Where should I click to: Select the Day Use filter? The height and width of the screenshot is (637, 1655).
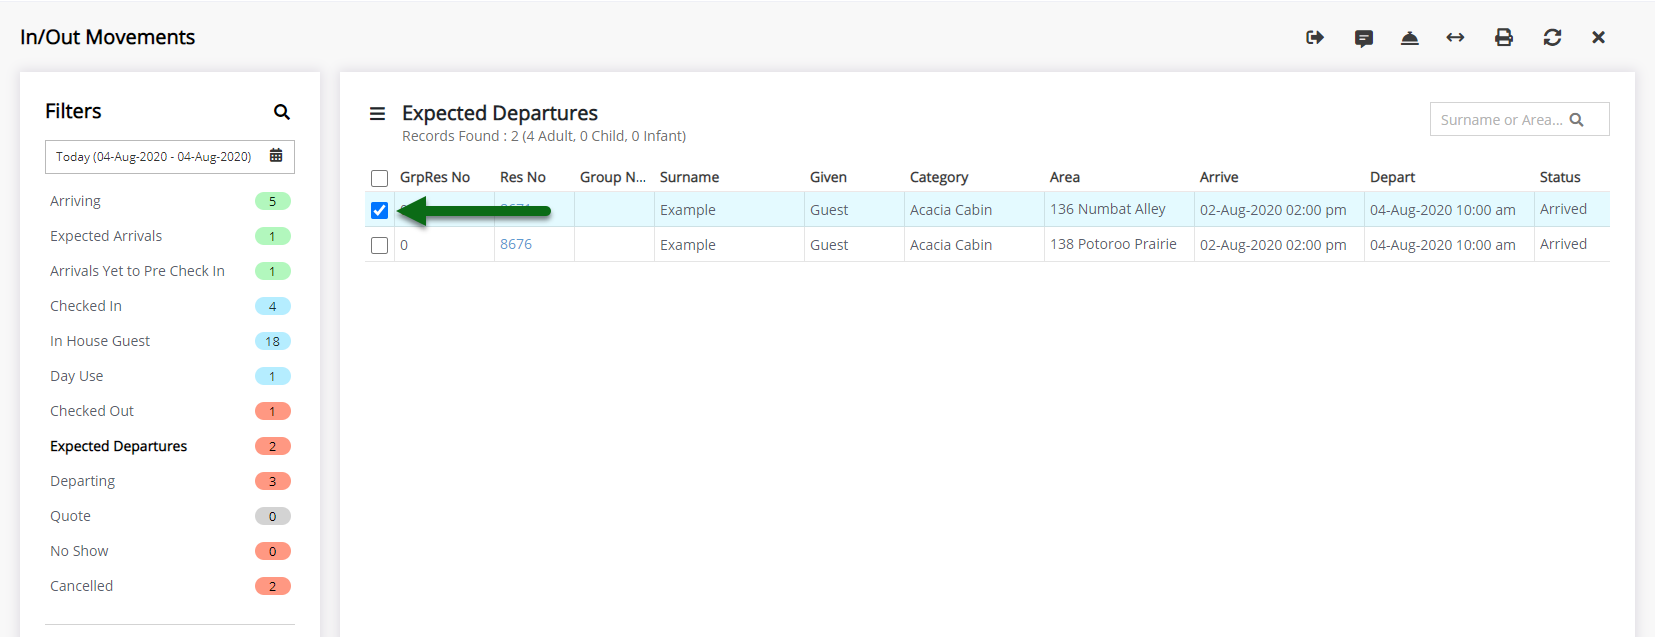coord(77,376)
